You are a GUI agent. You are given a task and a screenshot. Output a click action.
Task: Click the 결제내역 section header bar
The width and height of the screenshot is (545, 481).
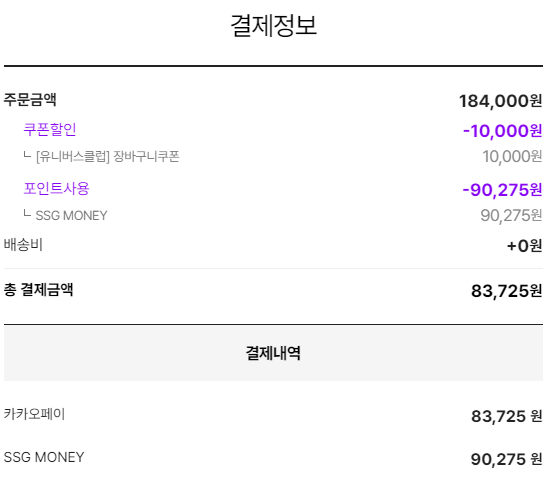[273, 353]
